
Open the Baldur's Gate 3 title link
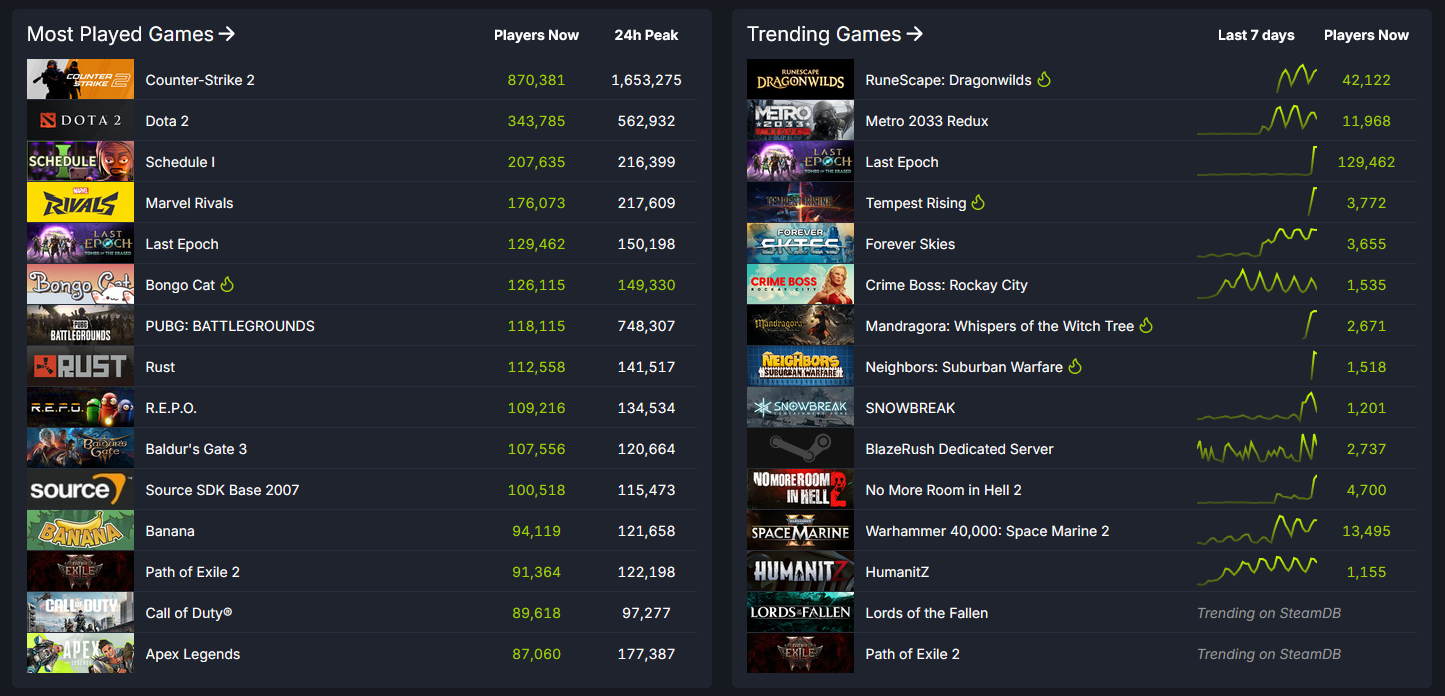[x=196, y=449]
